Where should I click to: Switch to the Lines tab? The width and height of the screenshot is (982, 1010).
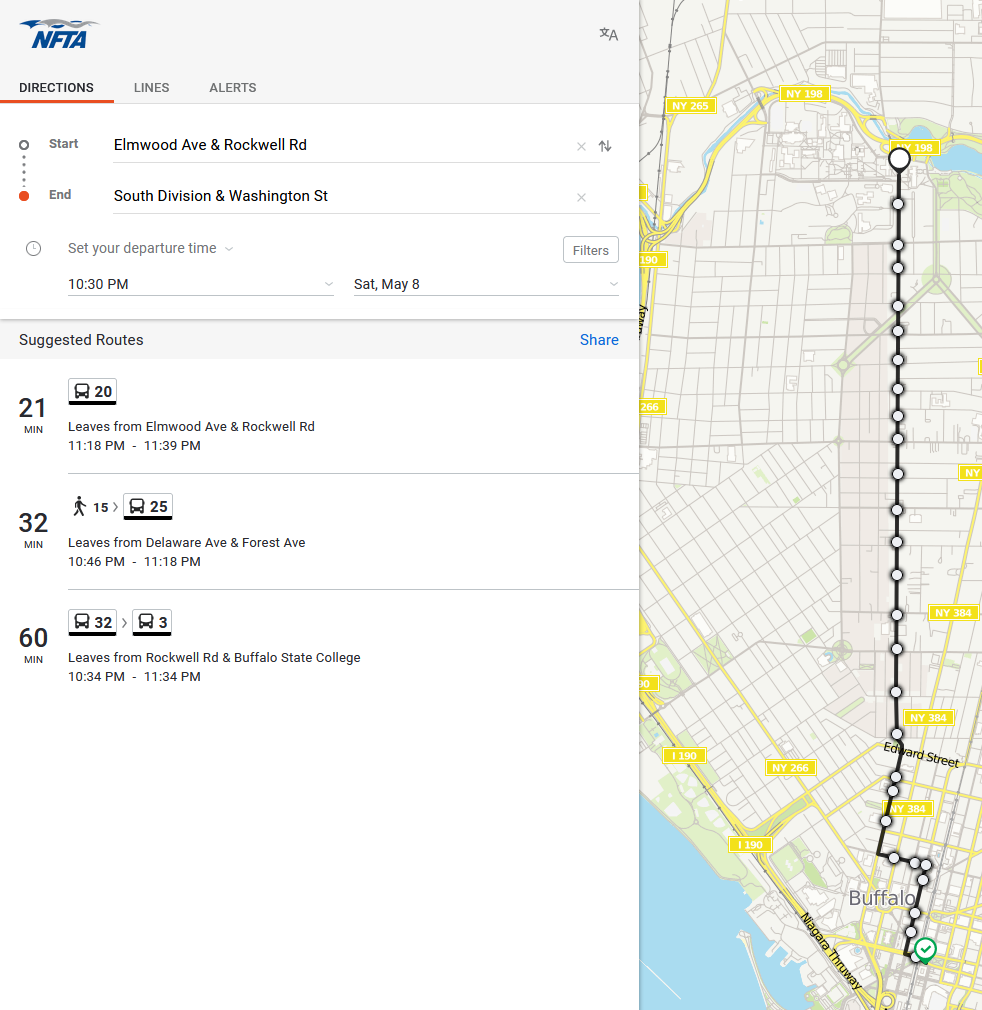pos(152,88)
